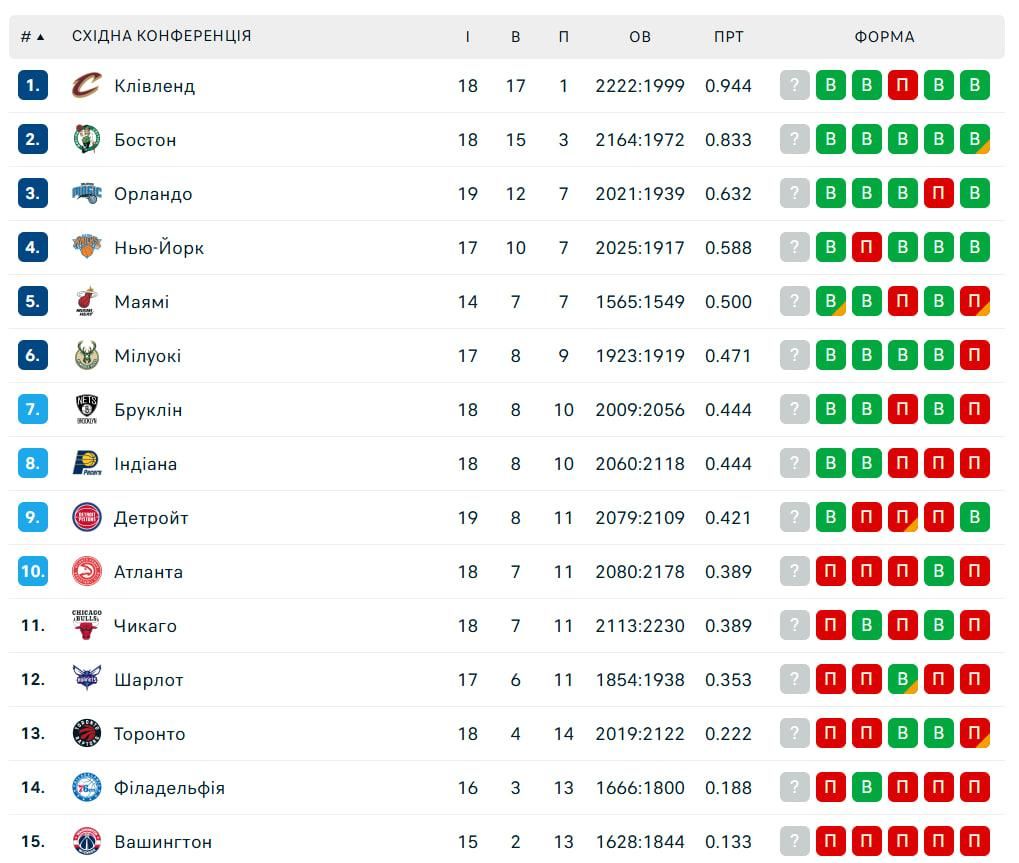1019x863 pixels.
Task: Open the Orlando Magic logo
Action: click(86, 193)
